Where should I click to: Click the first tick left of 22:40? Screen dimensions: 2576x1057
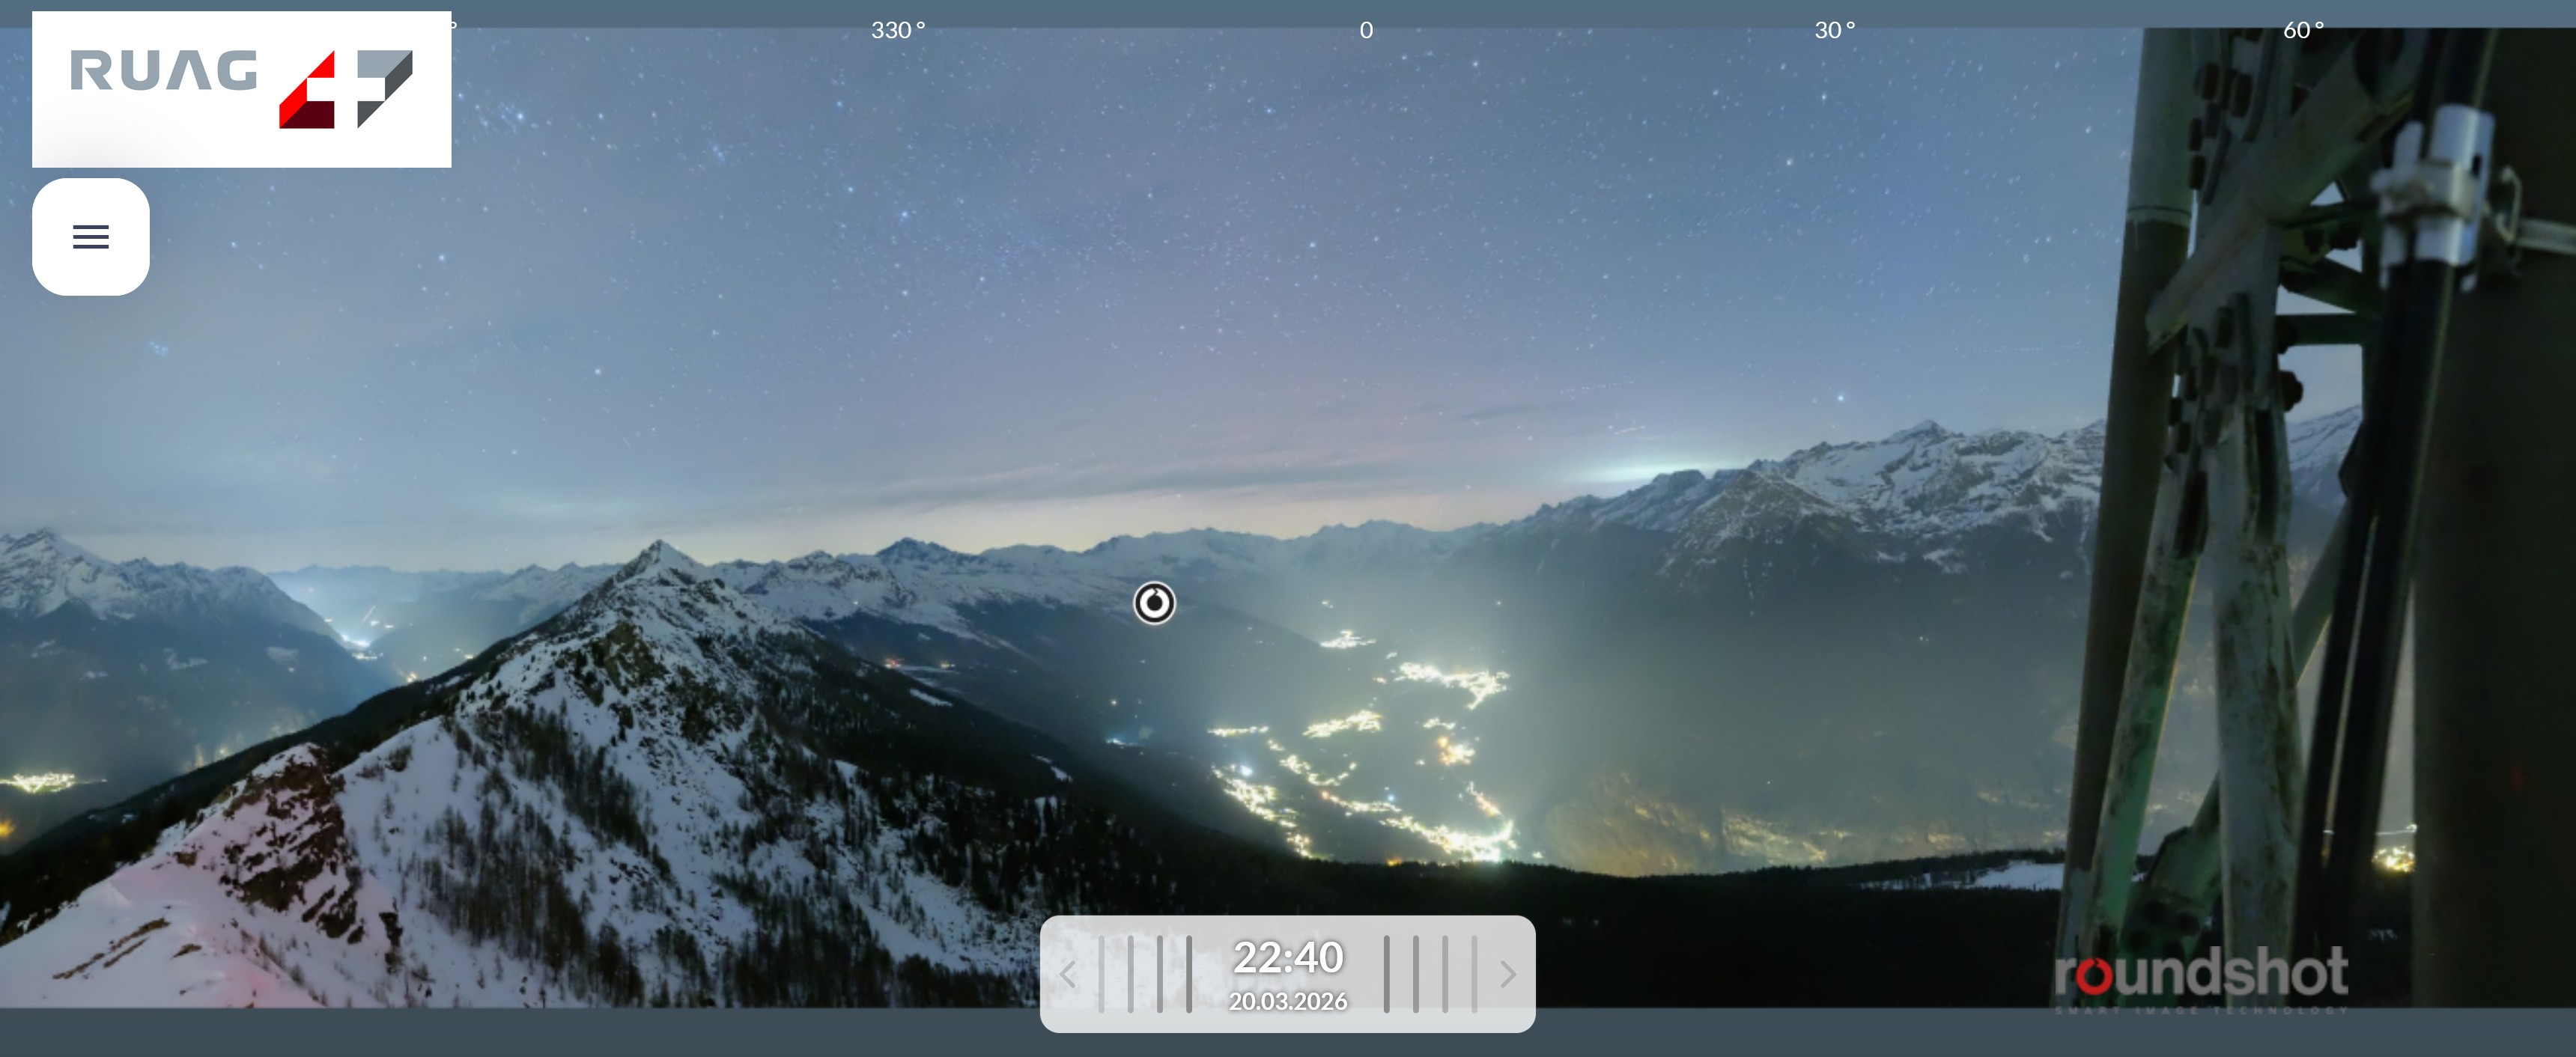tap(1189, 974)
